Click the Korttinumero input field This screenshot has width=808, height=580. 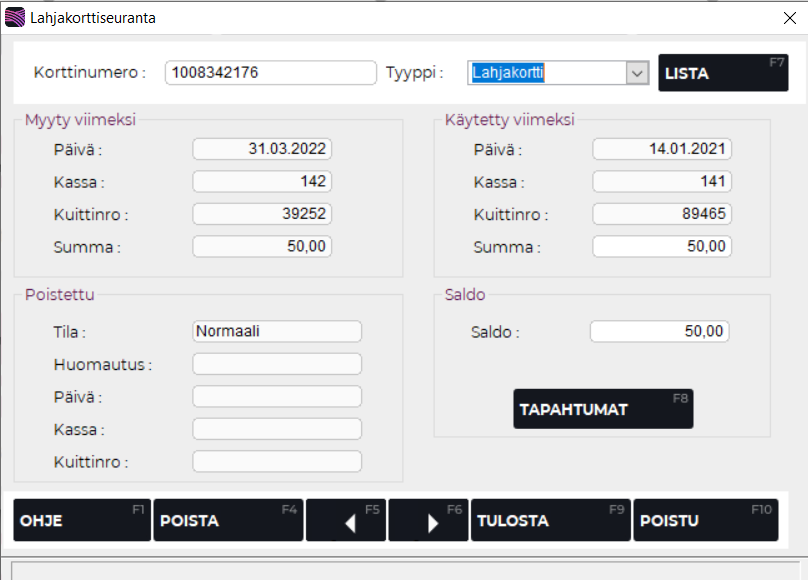pyautogui.click(x=270, y=73)
